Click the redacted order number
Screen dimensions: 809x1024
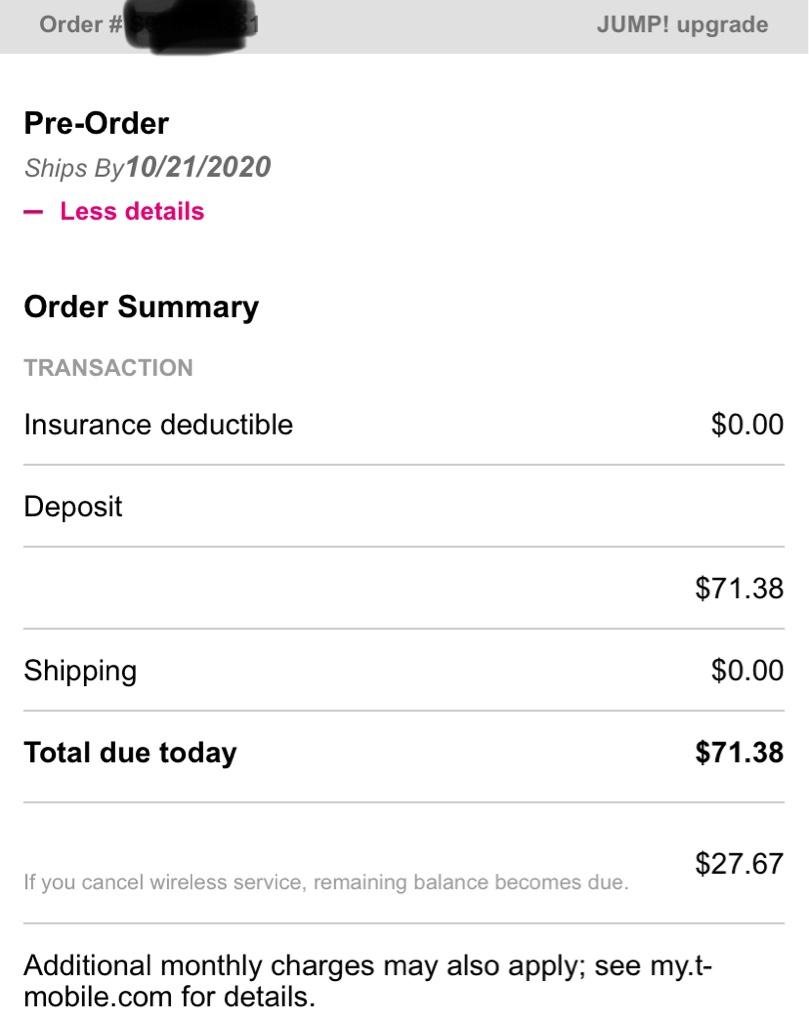click(x=190, y=24)
